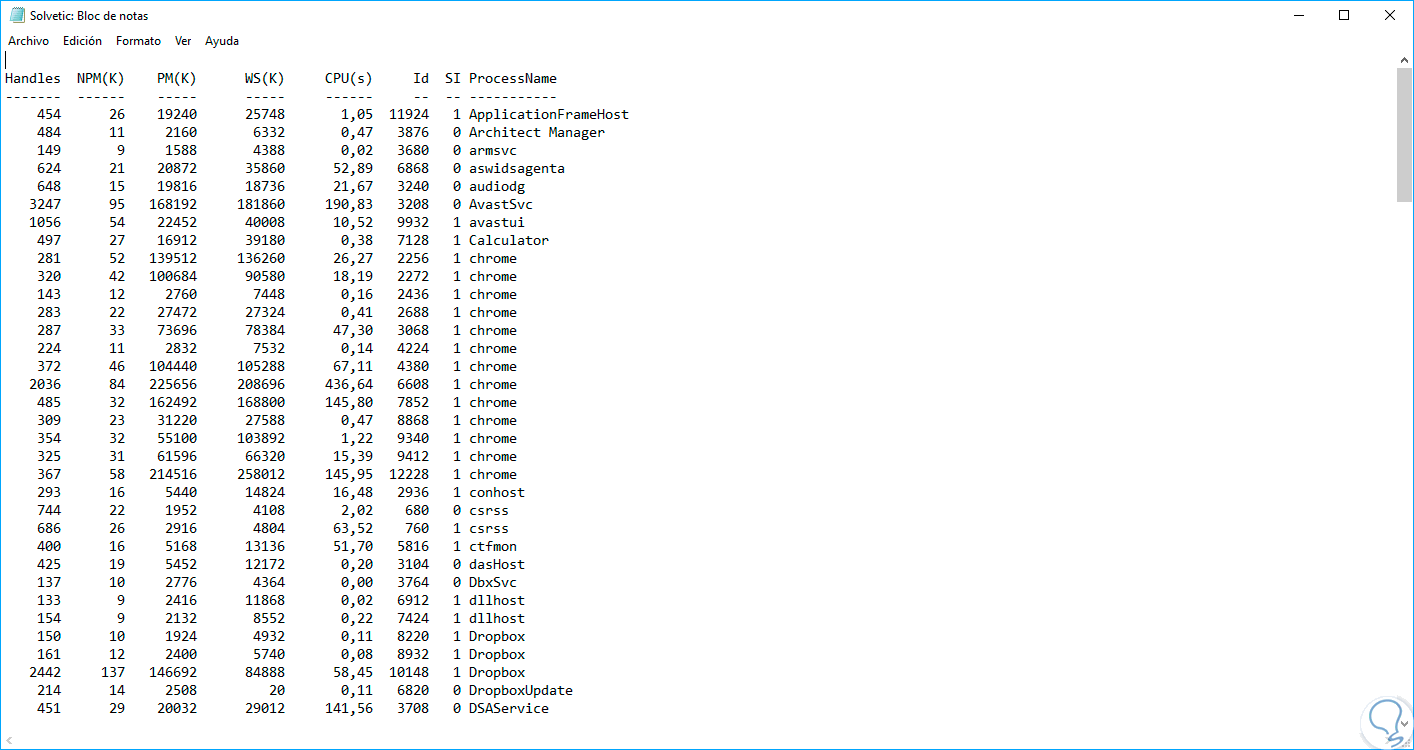This screenshot has width=1414, height=750.
Task: Click the "CPU(s)" column header text
Action: (349, 78)
